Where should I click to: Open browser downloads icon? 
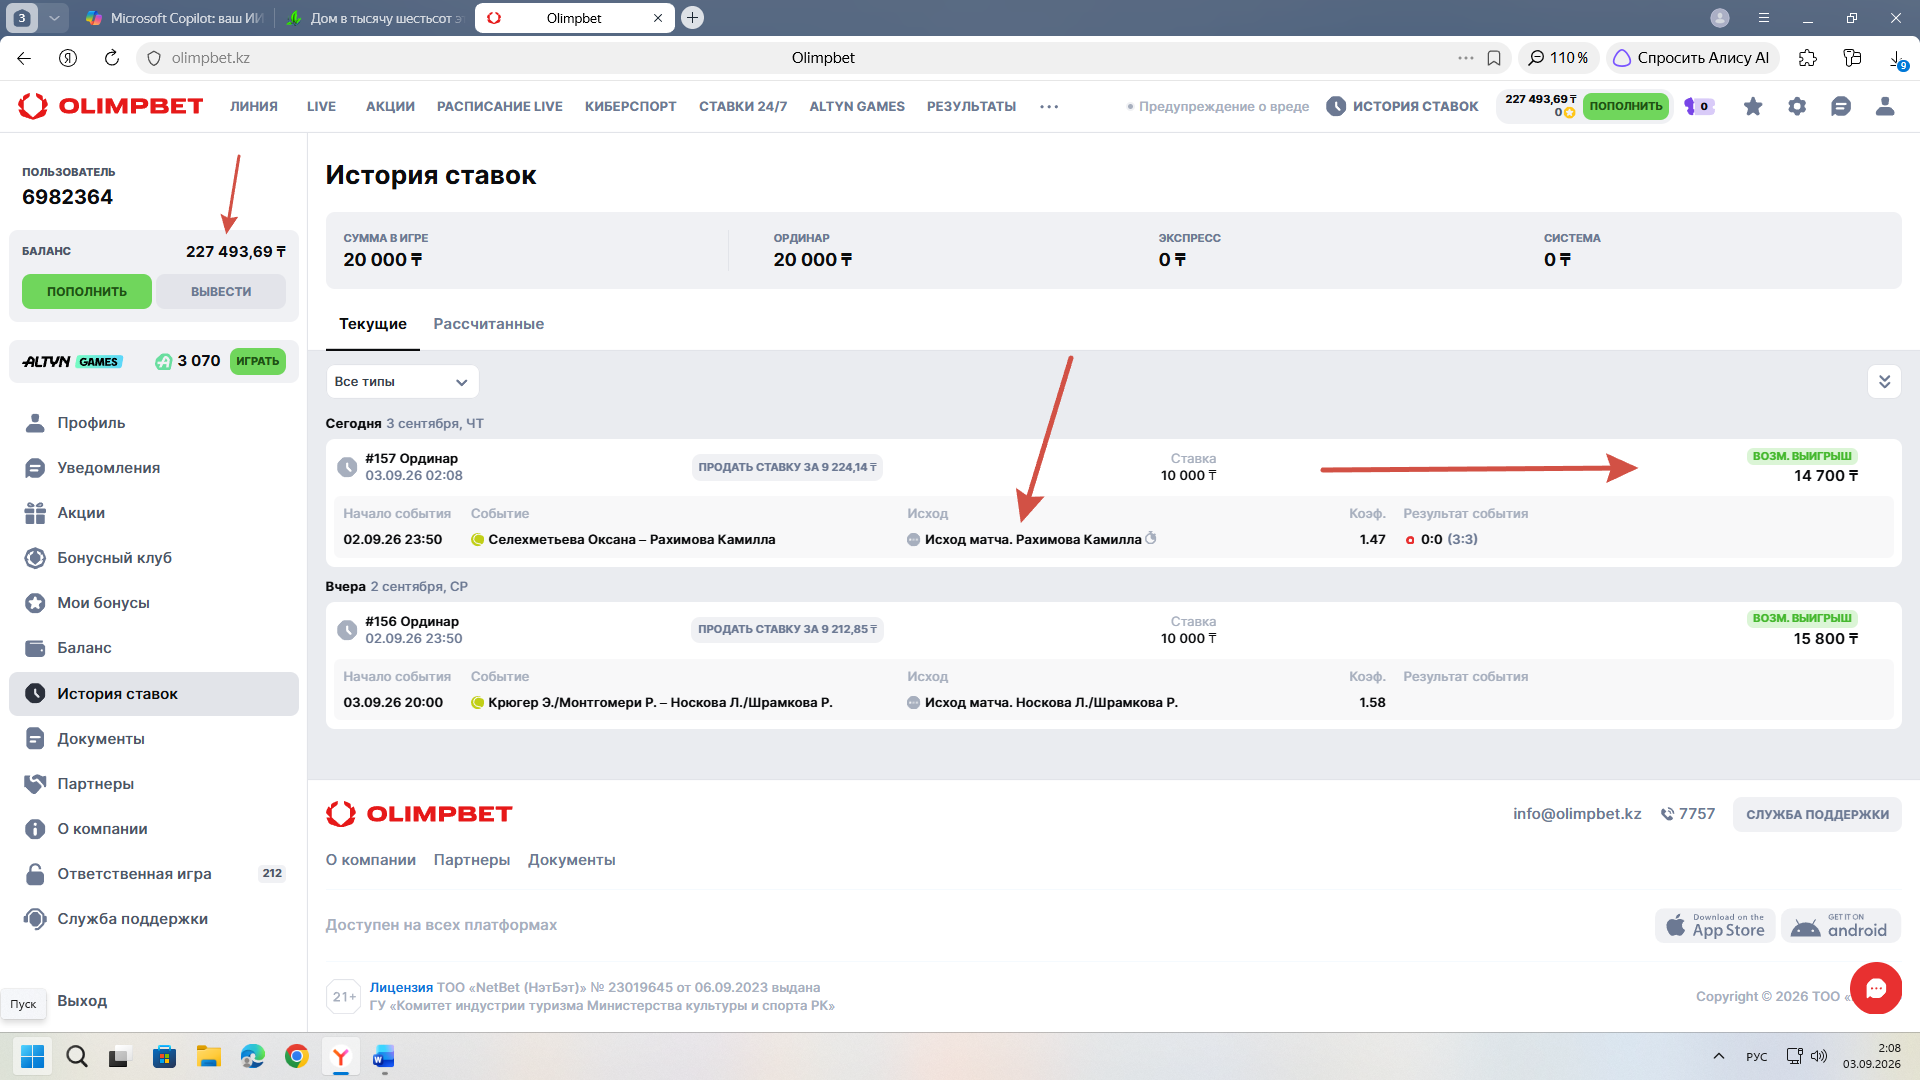tap(1897, 59)
